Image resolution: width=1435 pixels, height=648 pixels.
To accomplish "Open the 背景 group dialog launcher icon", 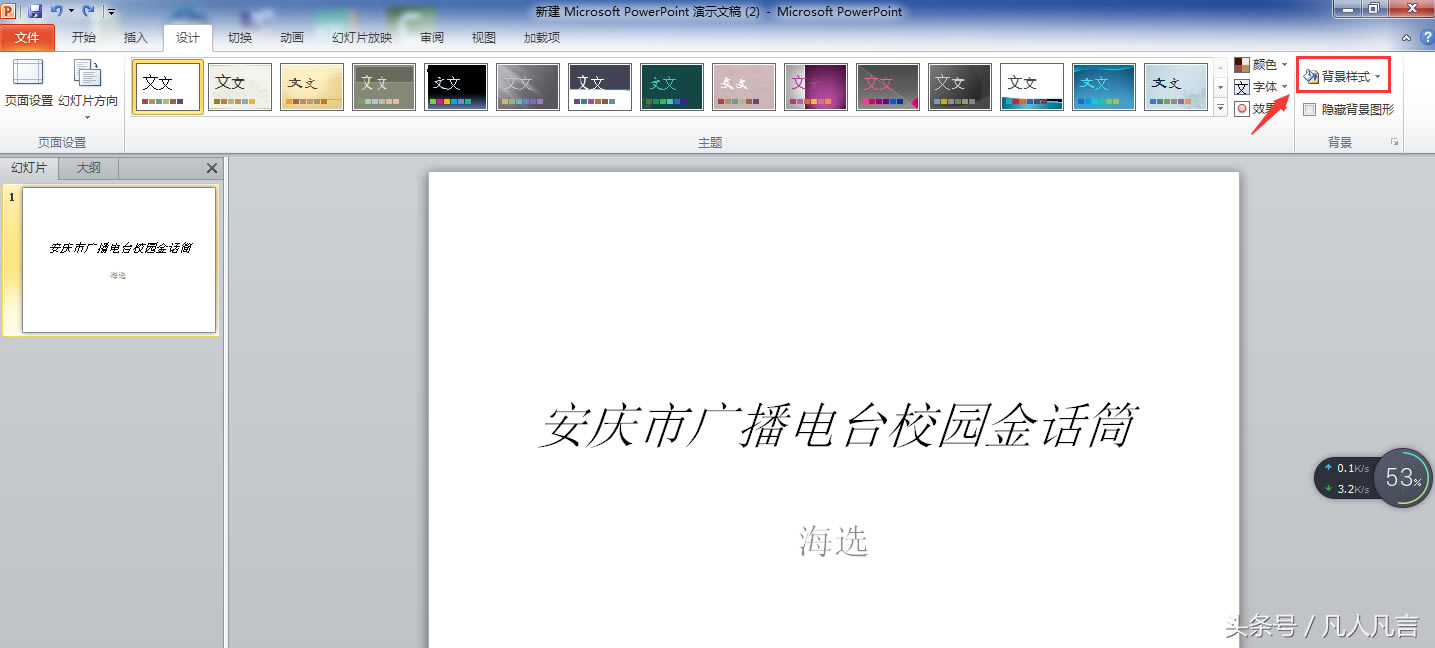I will [x=1394, y=143].
